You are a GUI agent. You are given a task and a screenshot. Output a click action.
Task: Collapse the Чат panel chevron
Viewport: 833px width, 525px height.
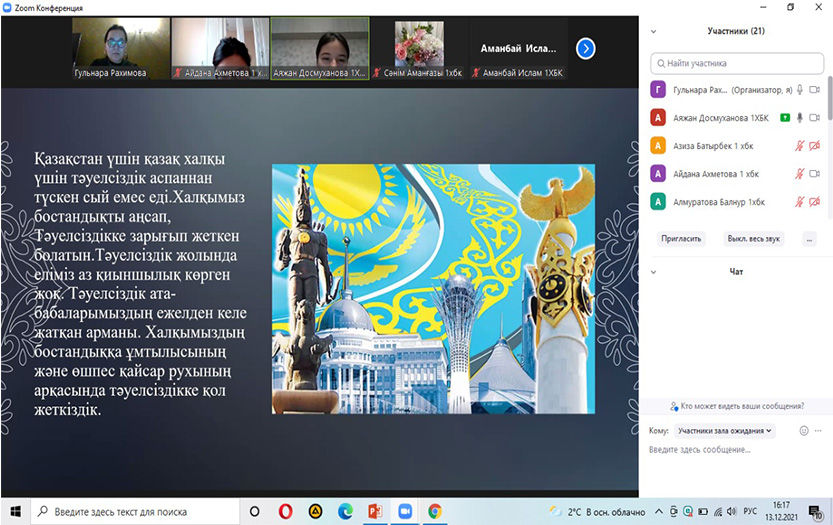tap(654, 271)
